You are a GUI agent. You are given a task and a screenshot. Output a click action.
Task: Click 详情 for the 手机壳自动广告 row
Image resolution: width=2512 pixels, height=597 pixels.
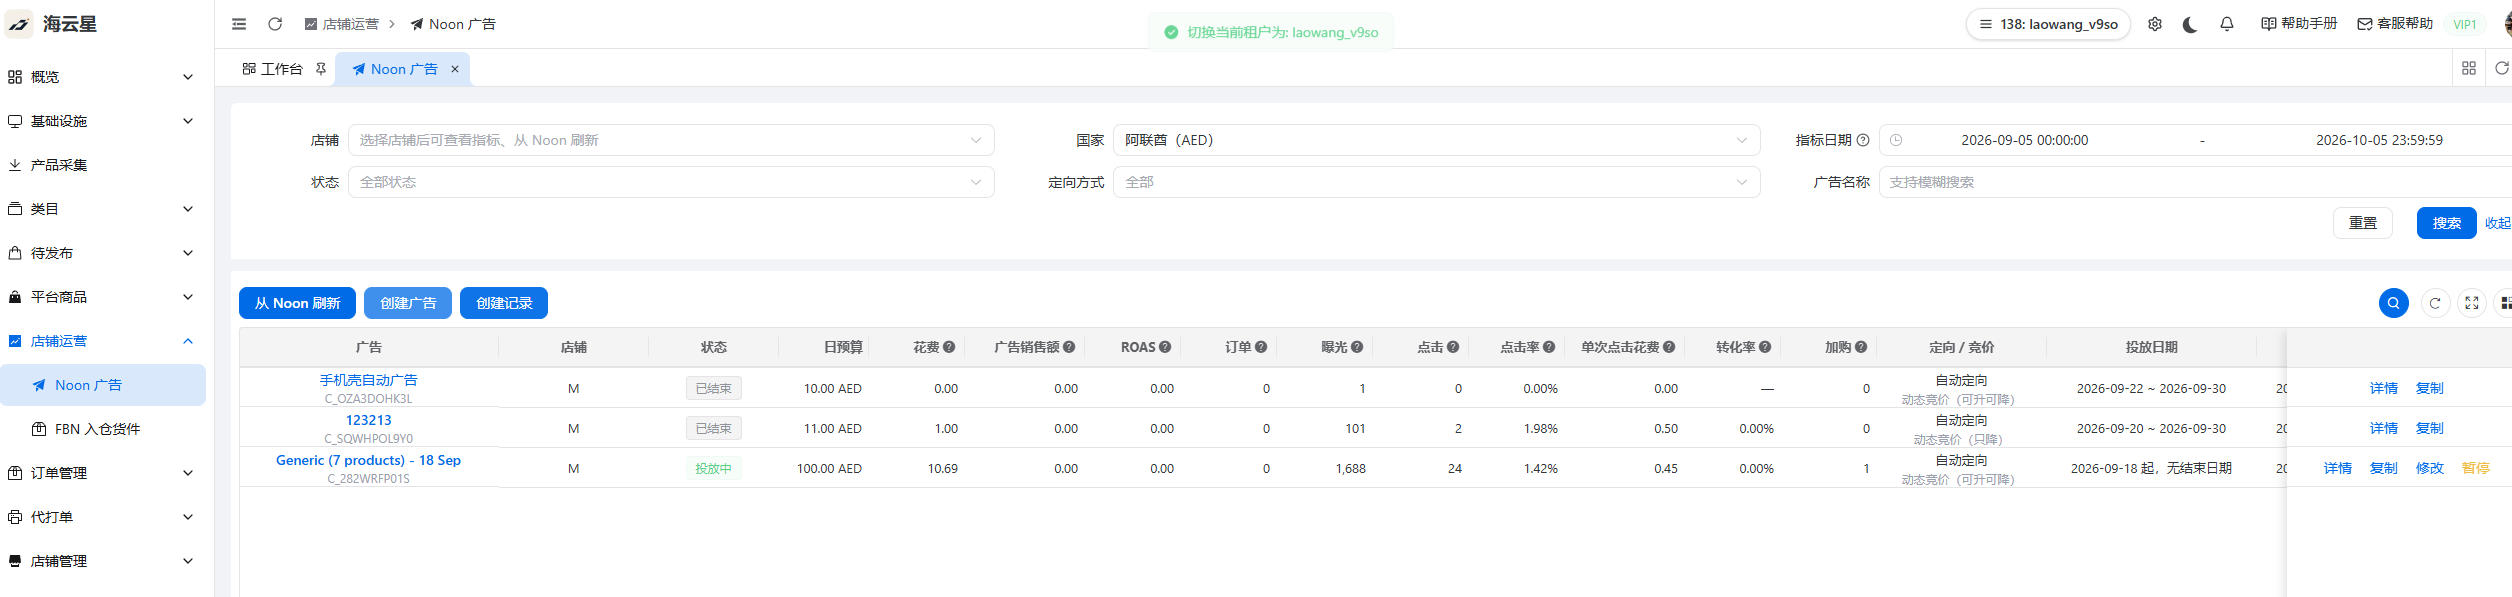tap(2384, 388)
